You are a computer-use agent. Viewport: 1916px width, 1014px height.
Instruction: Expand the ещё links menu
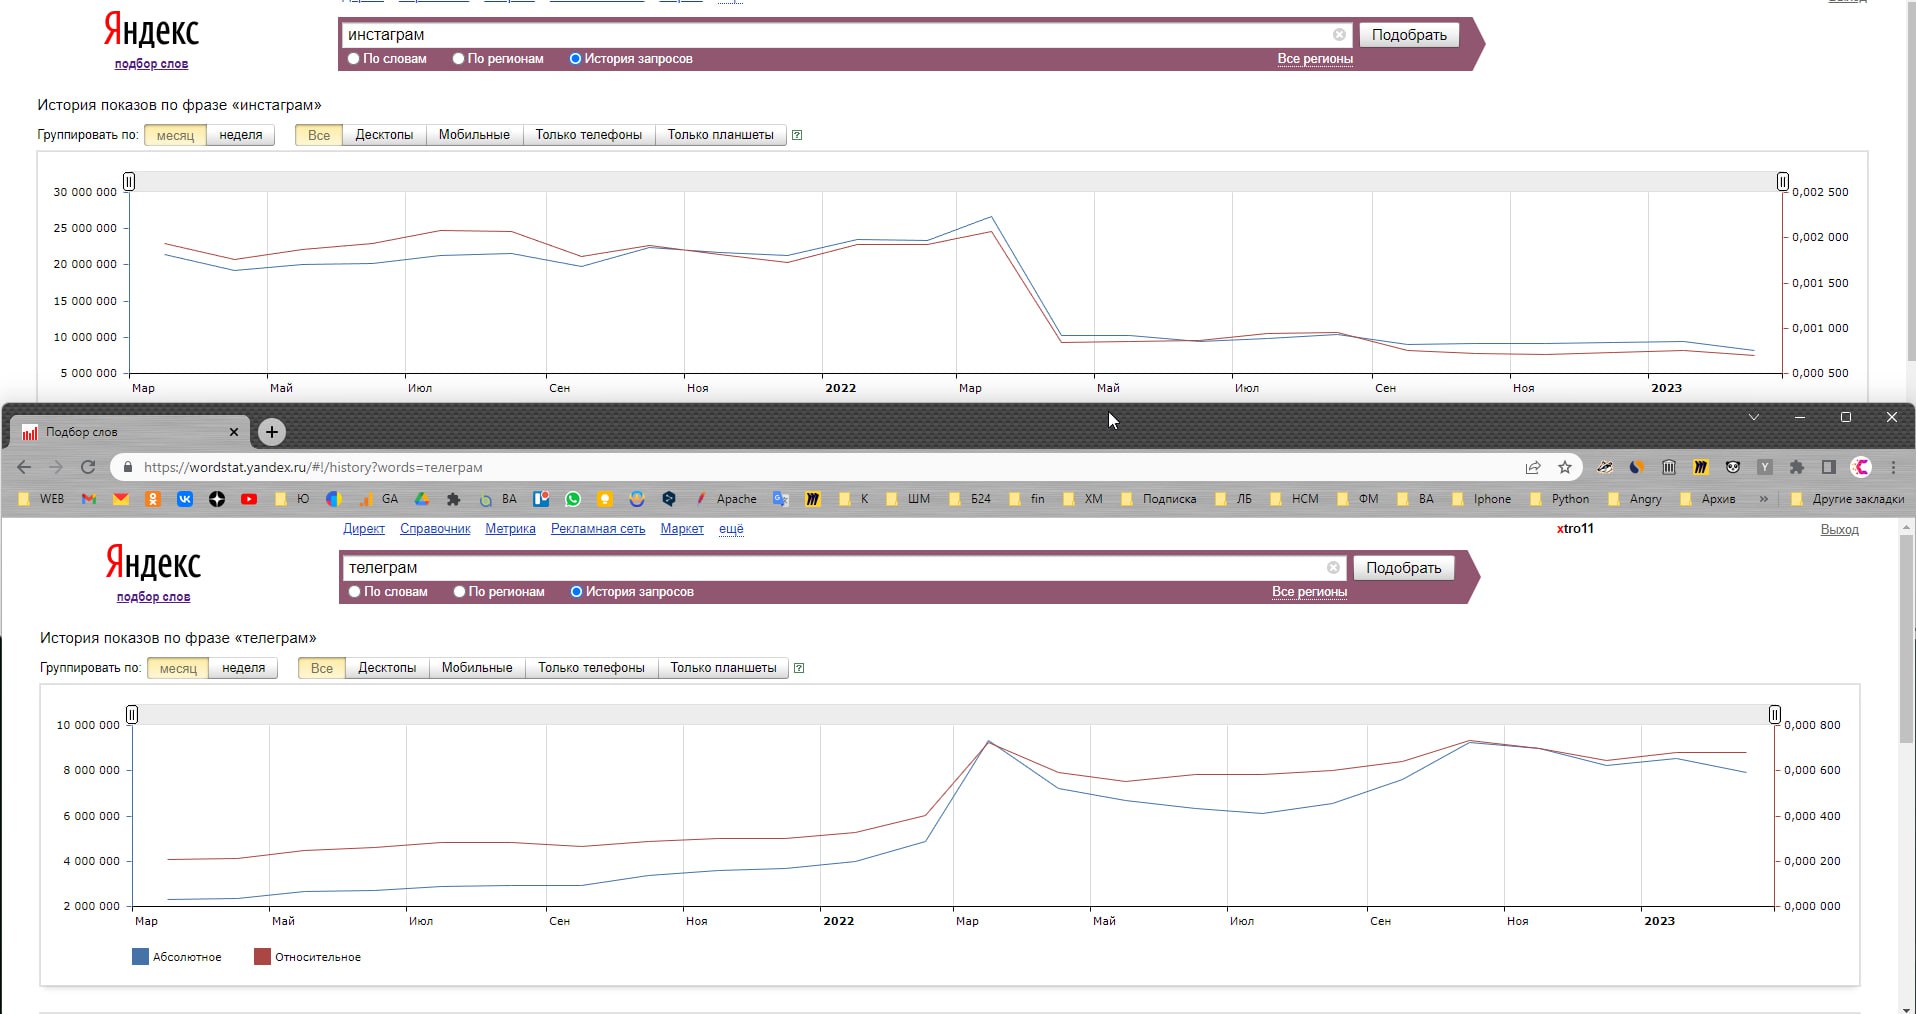click(731, 528)
